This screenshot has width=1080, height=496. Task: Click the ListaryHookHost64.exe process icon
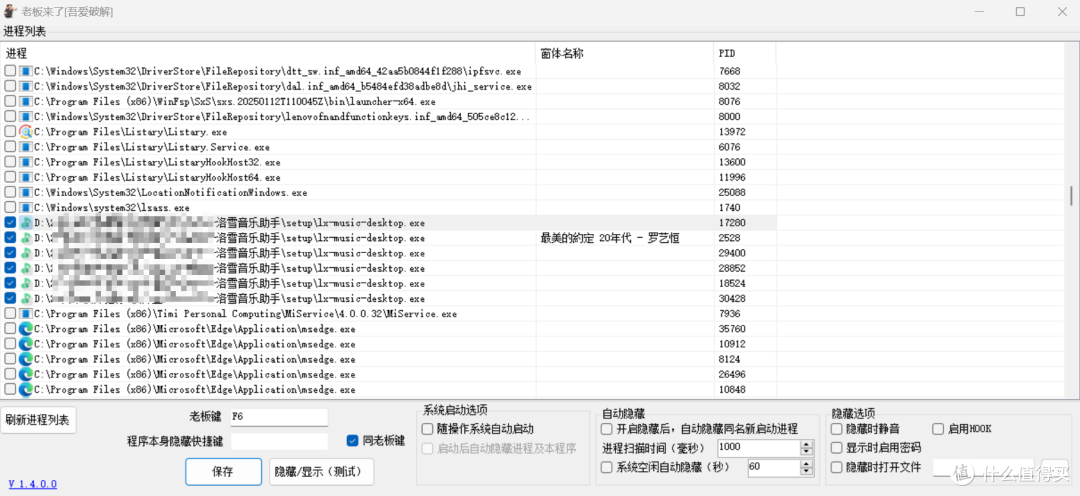(x=25, y=177)
